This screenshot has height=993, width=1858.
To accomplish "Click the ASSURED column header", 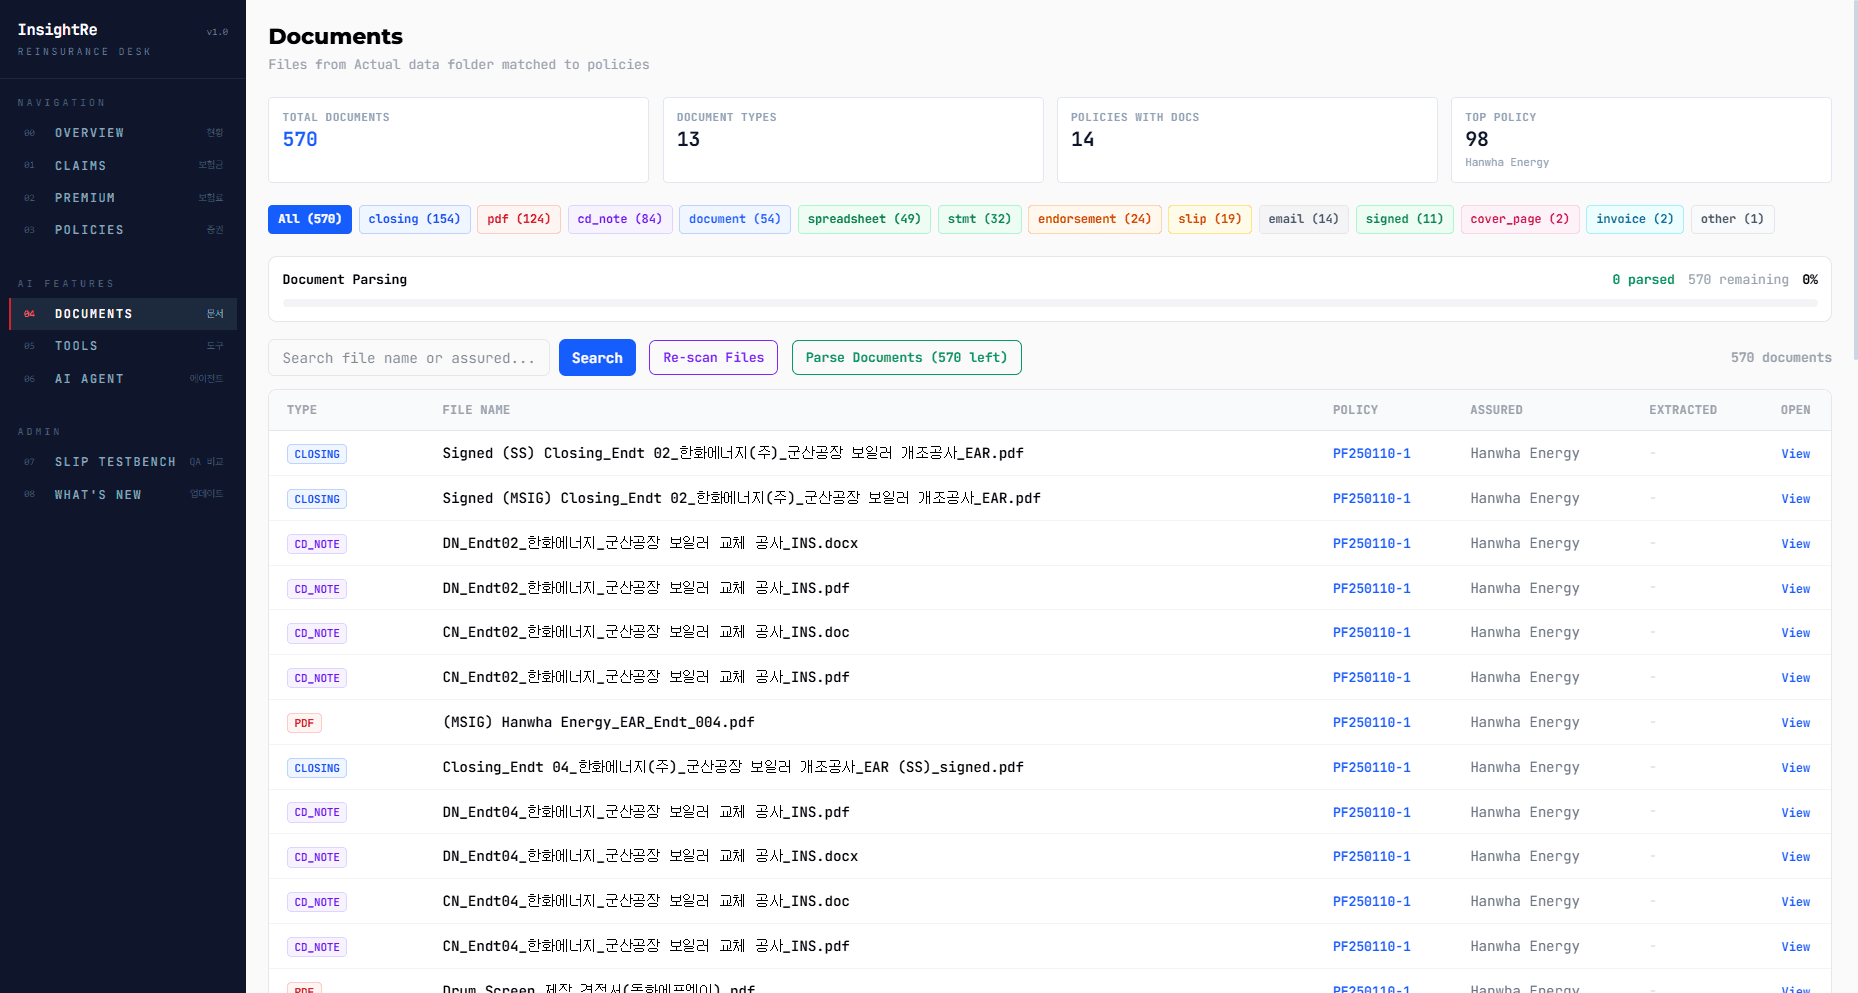I will [1496, 410].
